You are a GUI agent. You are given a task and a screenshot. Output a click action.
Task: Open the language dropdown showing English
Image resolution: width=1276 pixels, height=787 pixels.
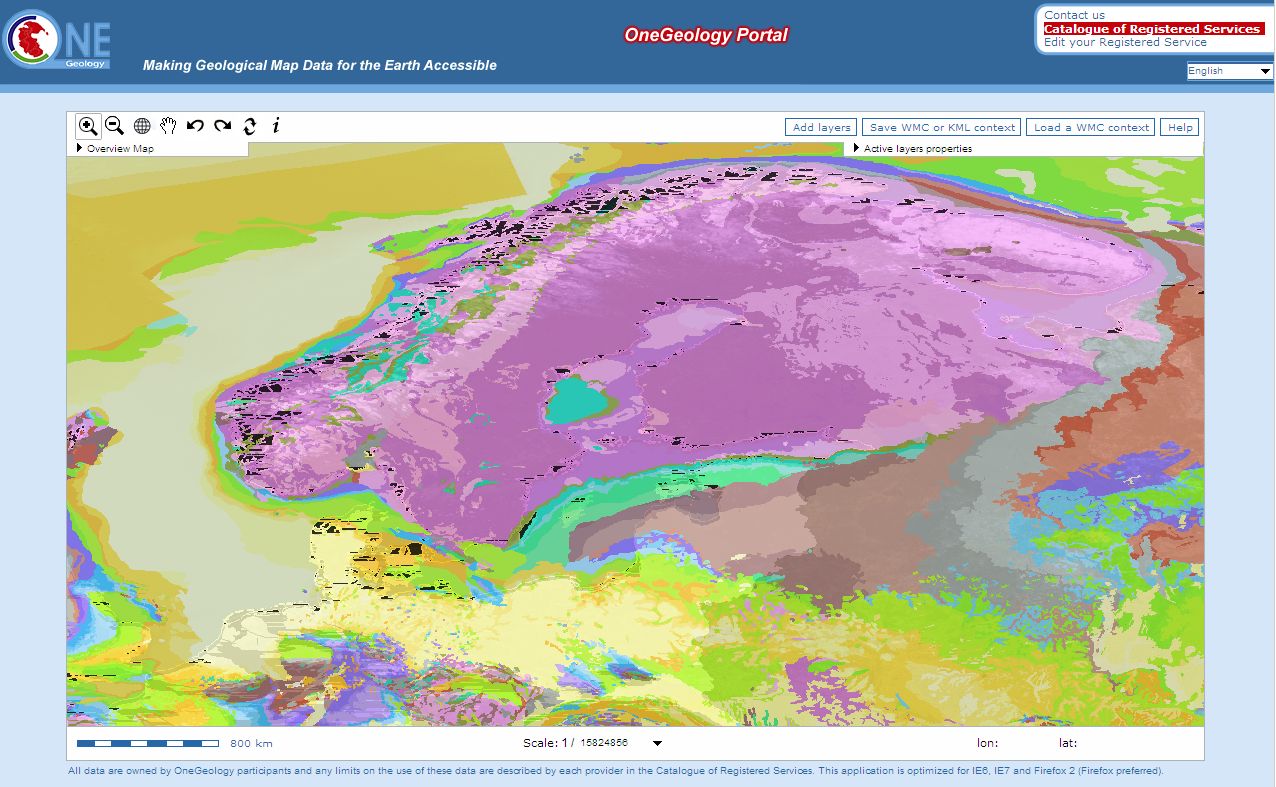click(x=1229, y=71)
